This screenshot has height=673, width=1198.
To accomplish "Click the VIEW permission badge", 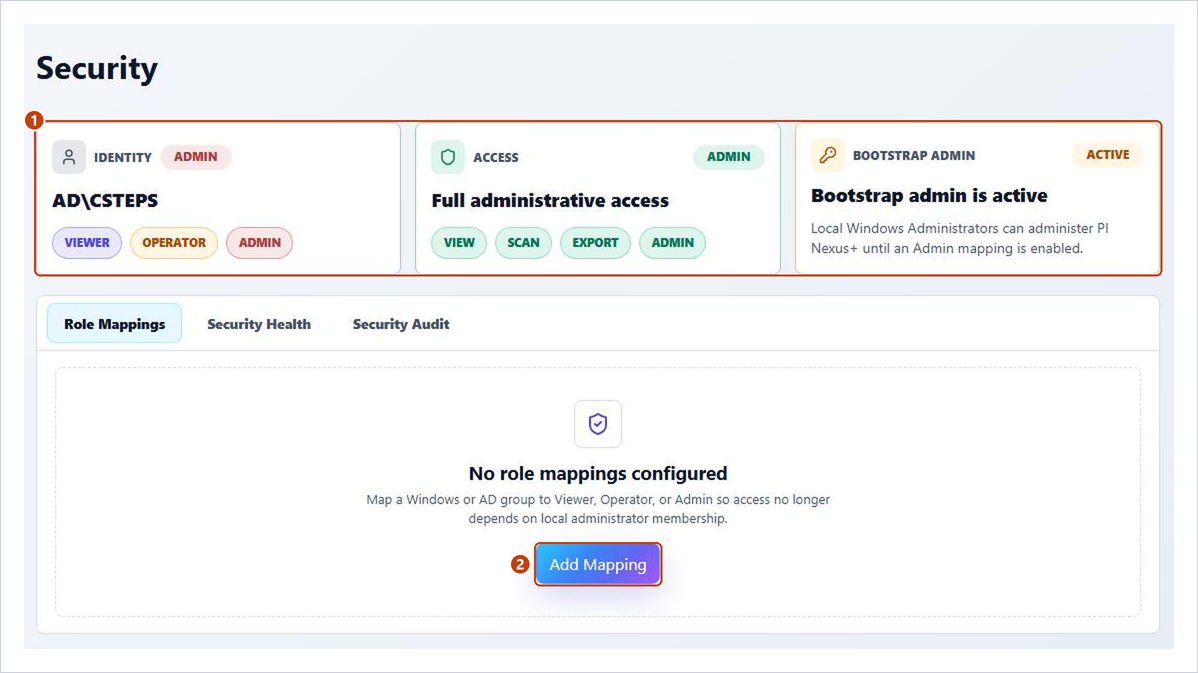I will point(459,243).
